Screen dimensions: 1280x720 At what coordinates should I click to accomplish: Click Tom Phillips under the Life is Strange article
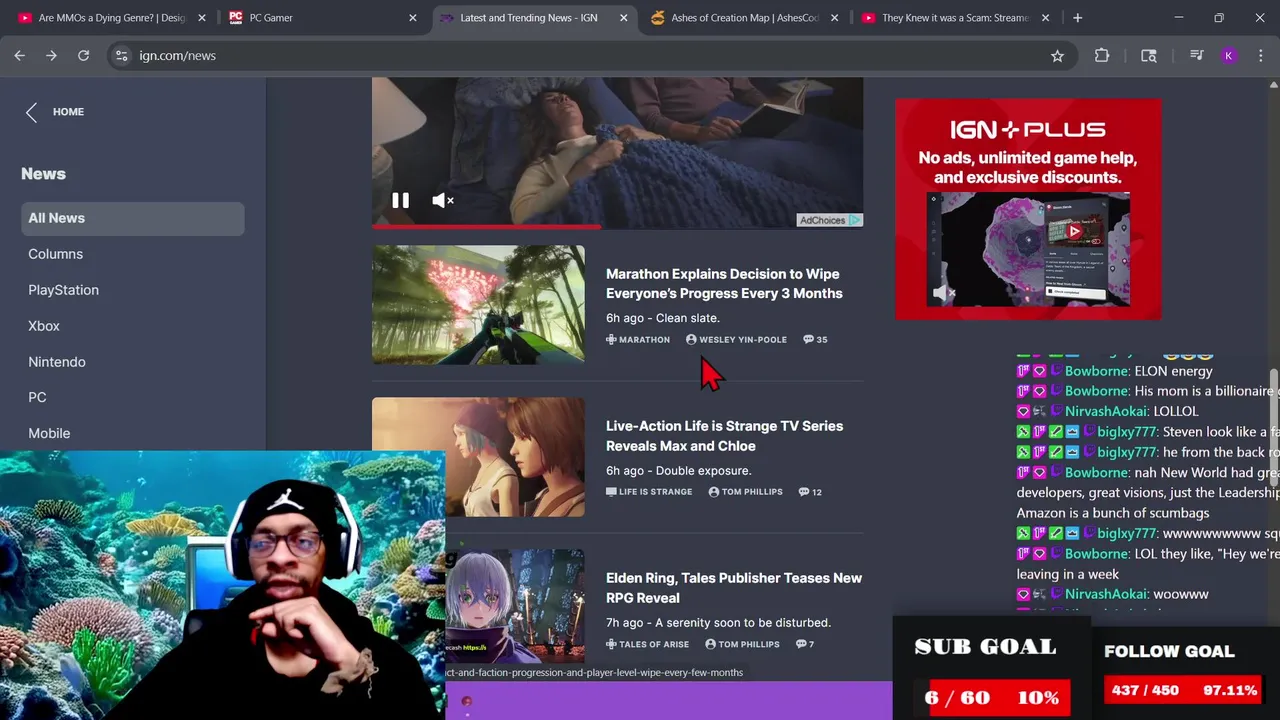coord(745,492)
